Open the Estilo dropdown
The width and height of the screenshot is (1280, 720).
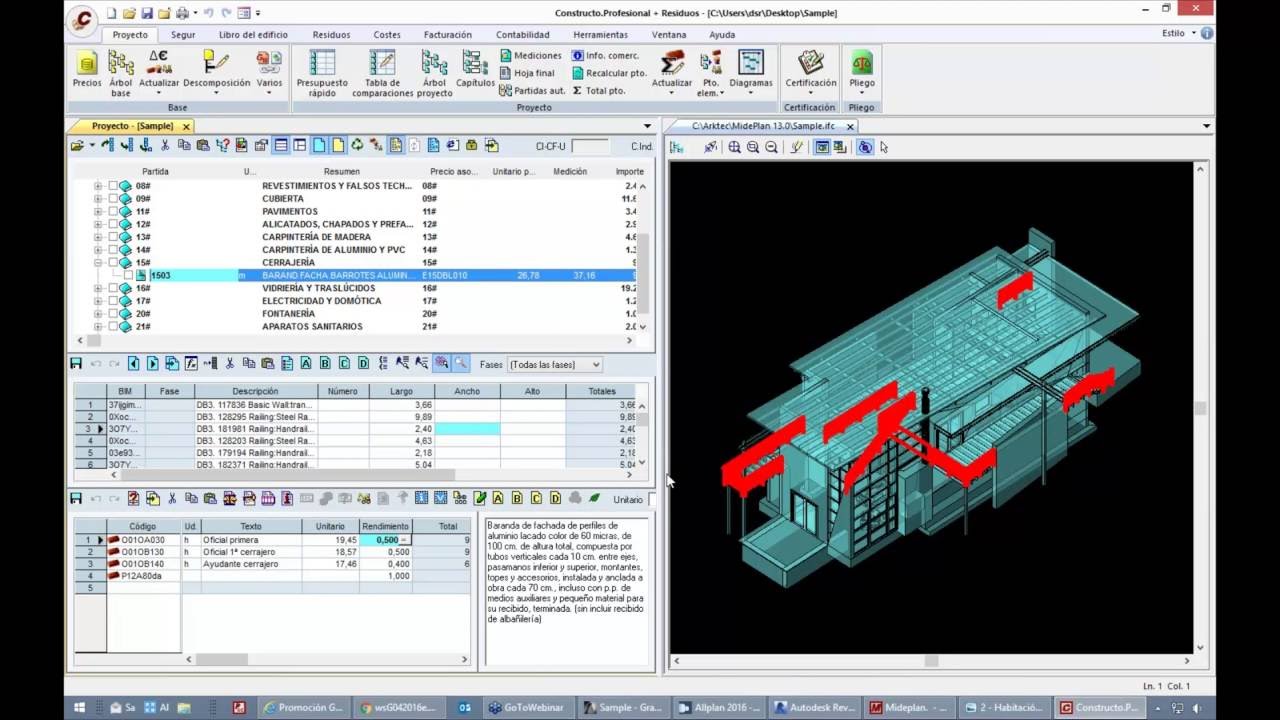pyautogui.click(x=1178, y=33)
